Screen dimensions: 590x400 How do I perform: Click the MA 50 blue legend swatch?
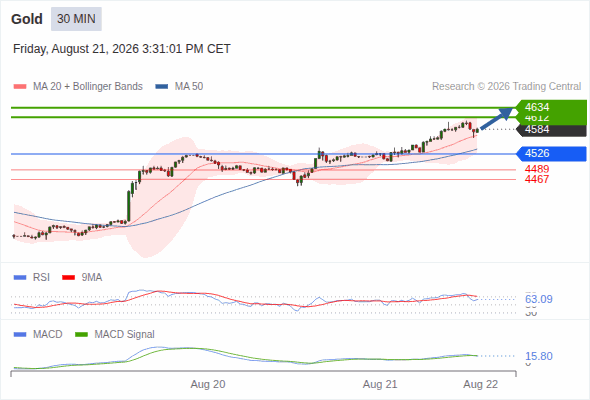point(162,87)
